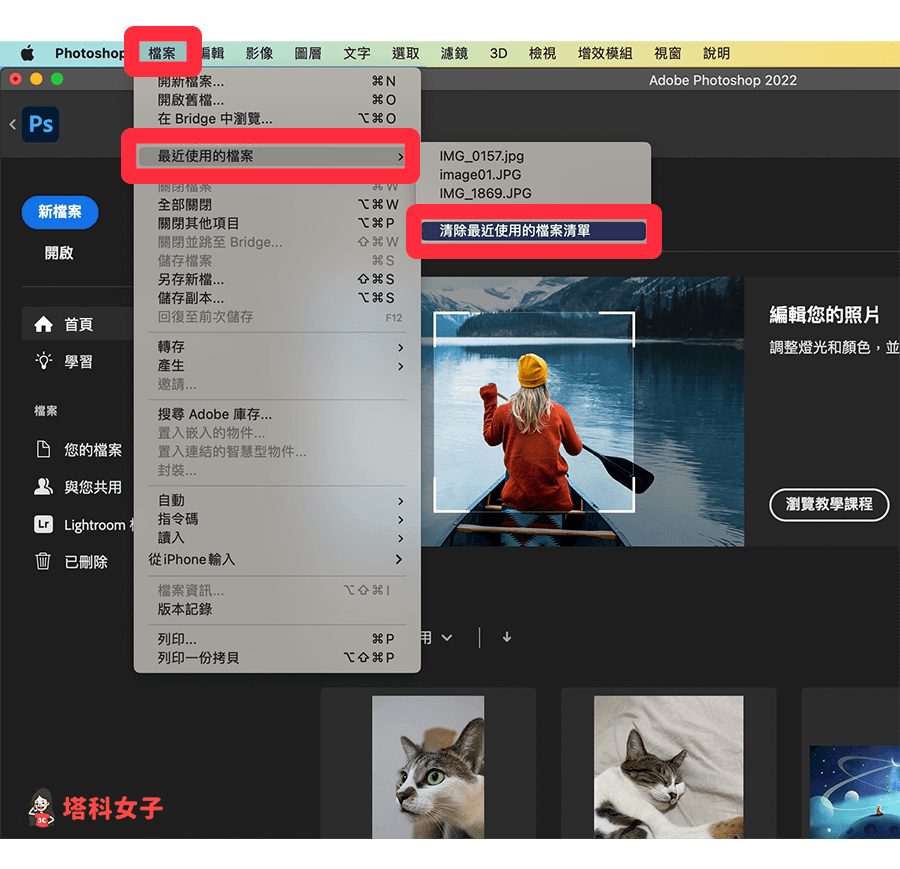Click the Photoshop Ps home logo

point(41,124)
